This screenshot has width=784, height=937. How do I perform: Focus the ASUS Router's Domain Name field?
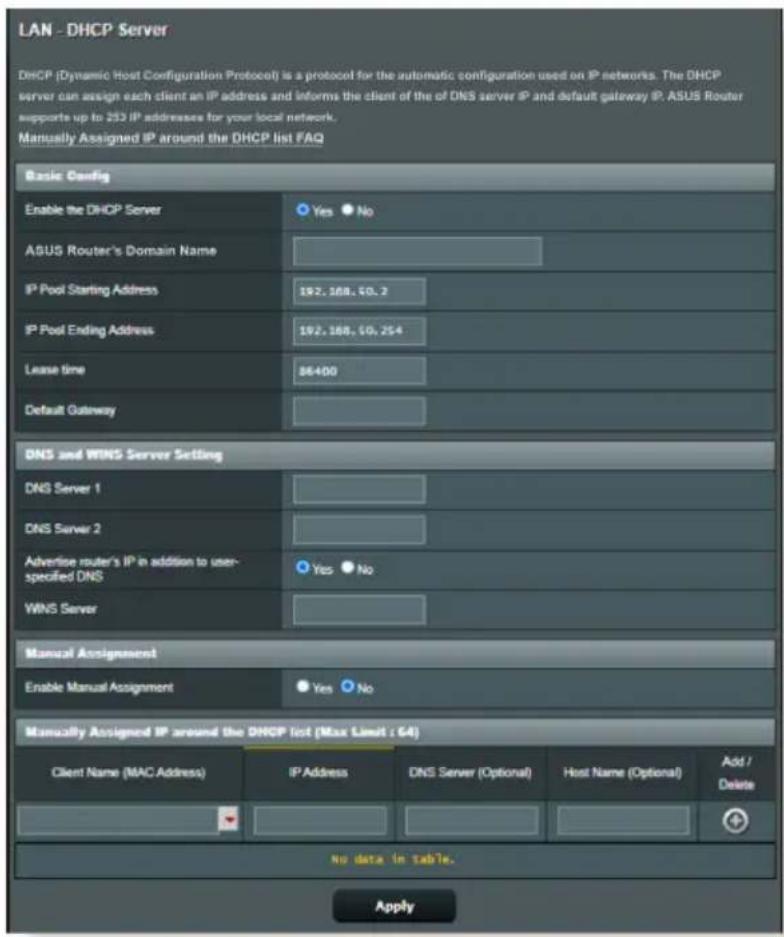pos(417,251)
